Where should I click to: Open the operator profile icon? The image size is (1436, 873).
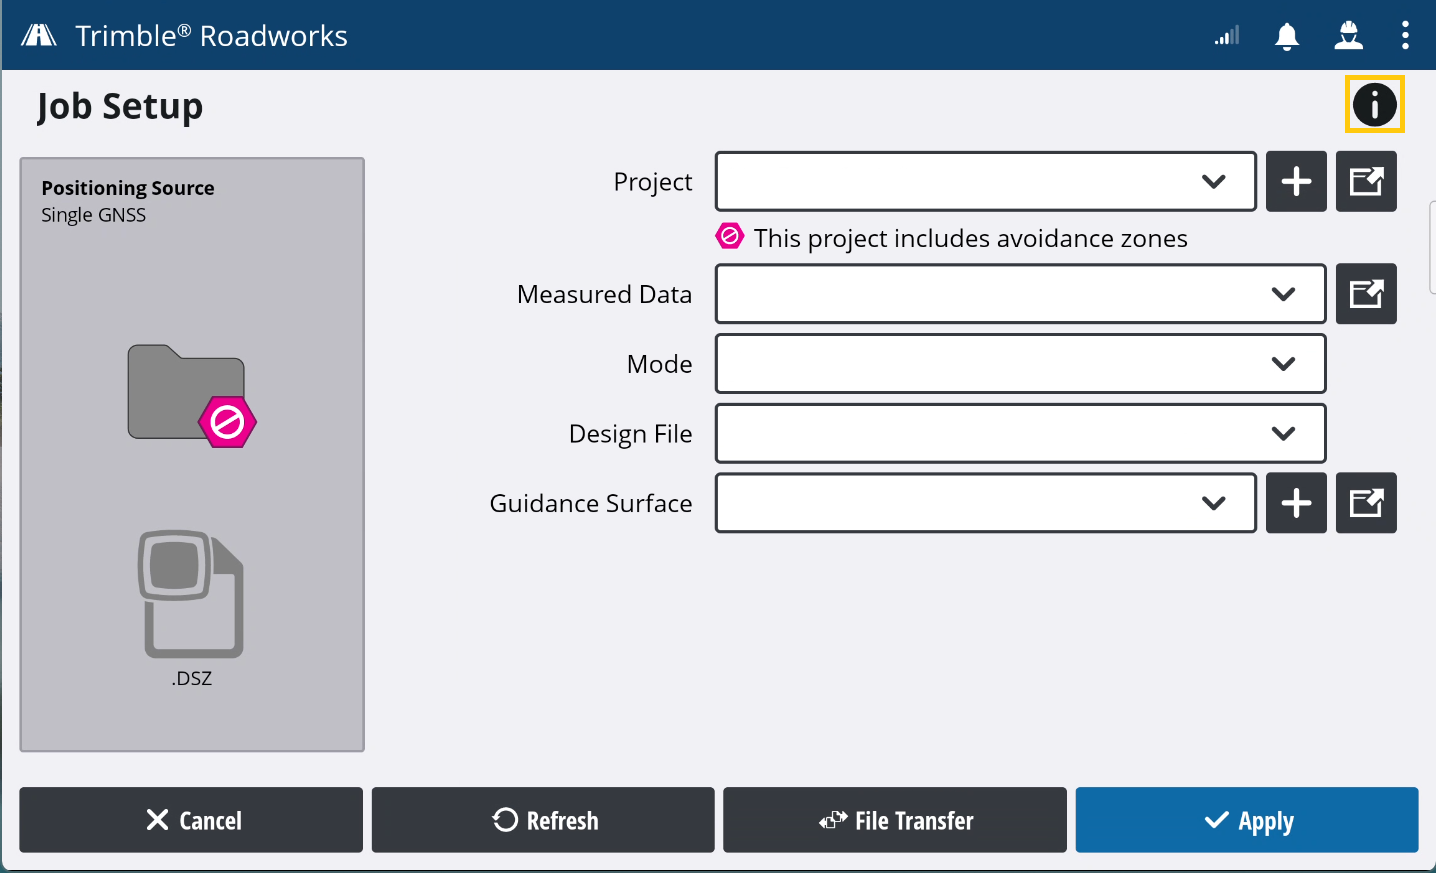click(1349, 36)
